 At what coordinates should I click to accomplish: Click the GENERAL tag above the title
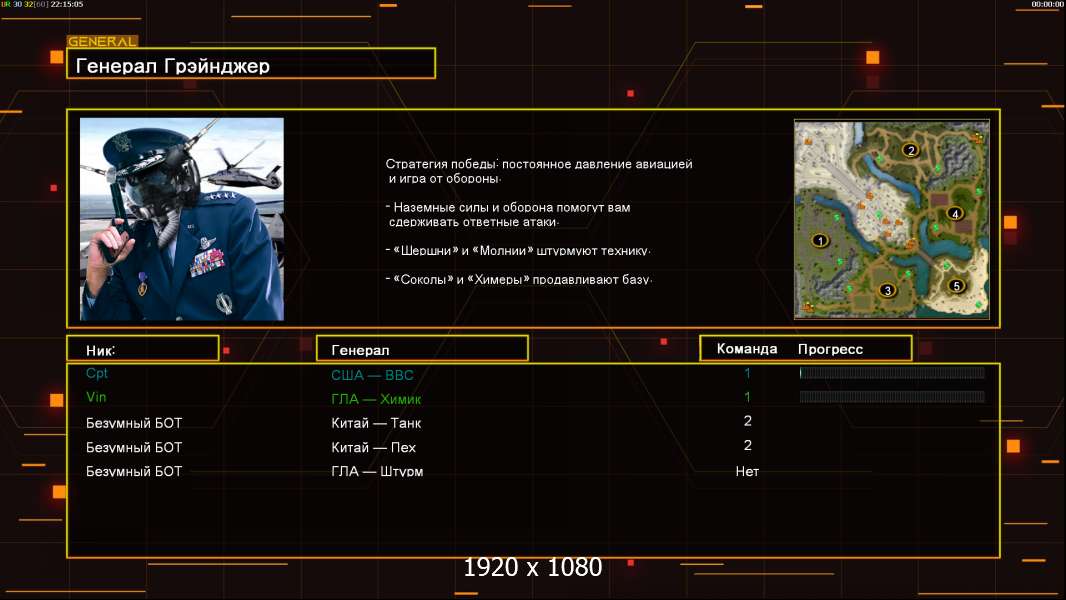102,41
